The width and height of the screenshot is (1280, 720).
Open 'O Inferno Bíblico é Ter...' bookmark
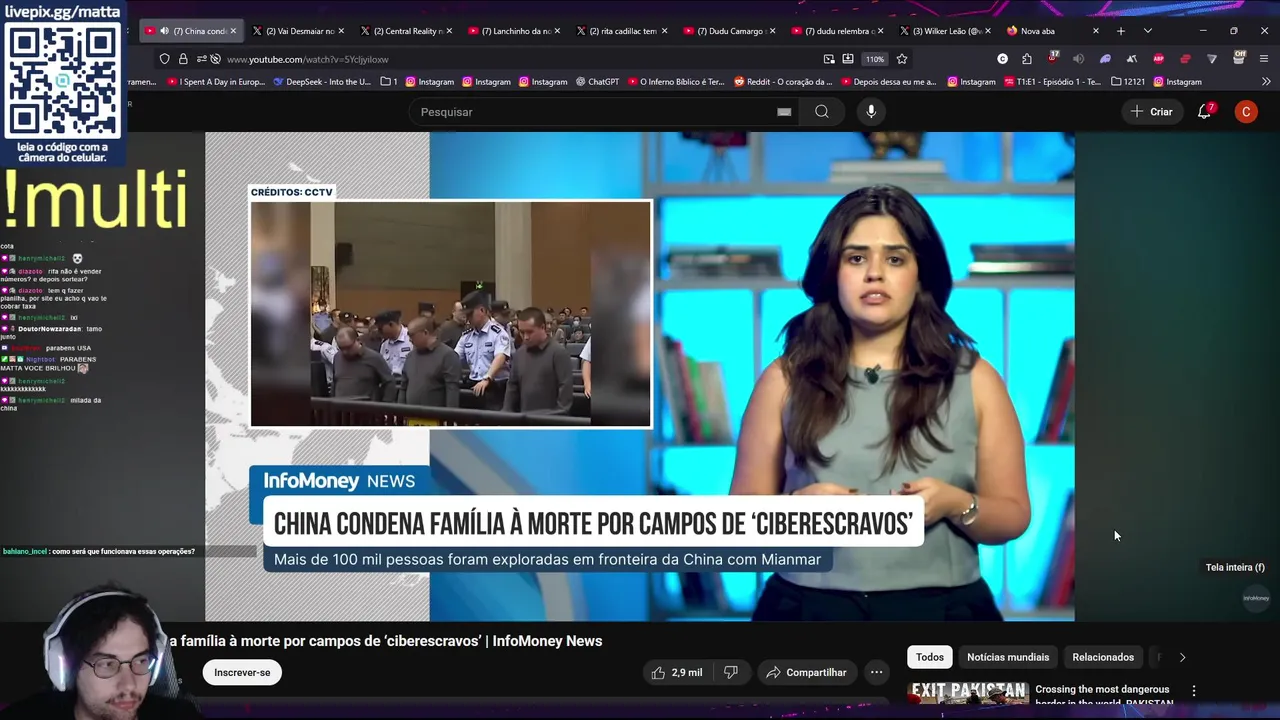click(676, 82)
